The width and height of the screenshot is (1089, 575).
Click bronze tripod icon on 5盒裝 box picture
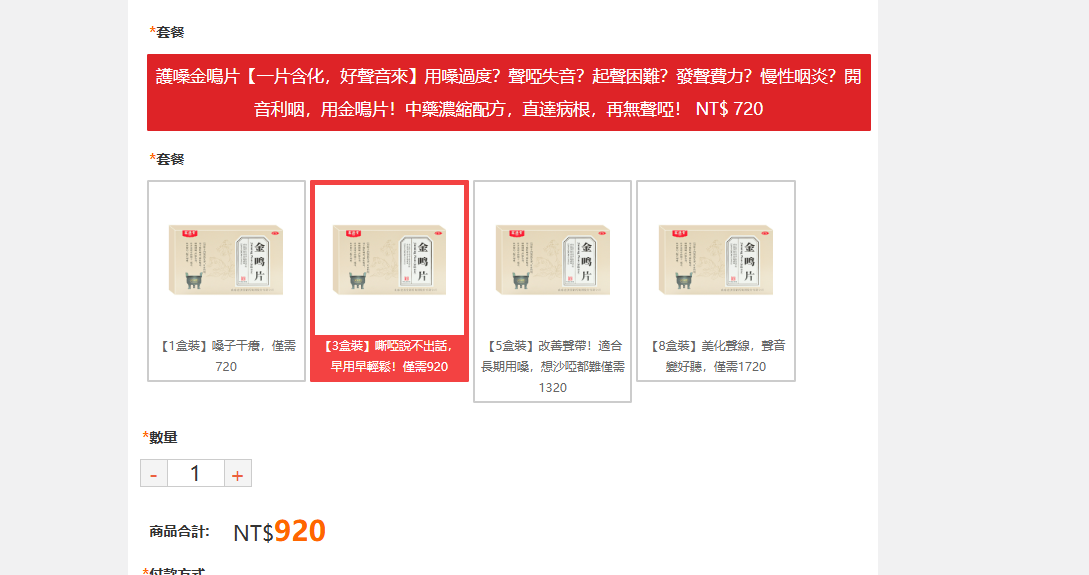(x=520, y=281)
